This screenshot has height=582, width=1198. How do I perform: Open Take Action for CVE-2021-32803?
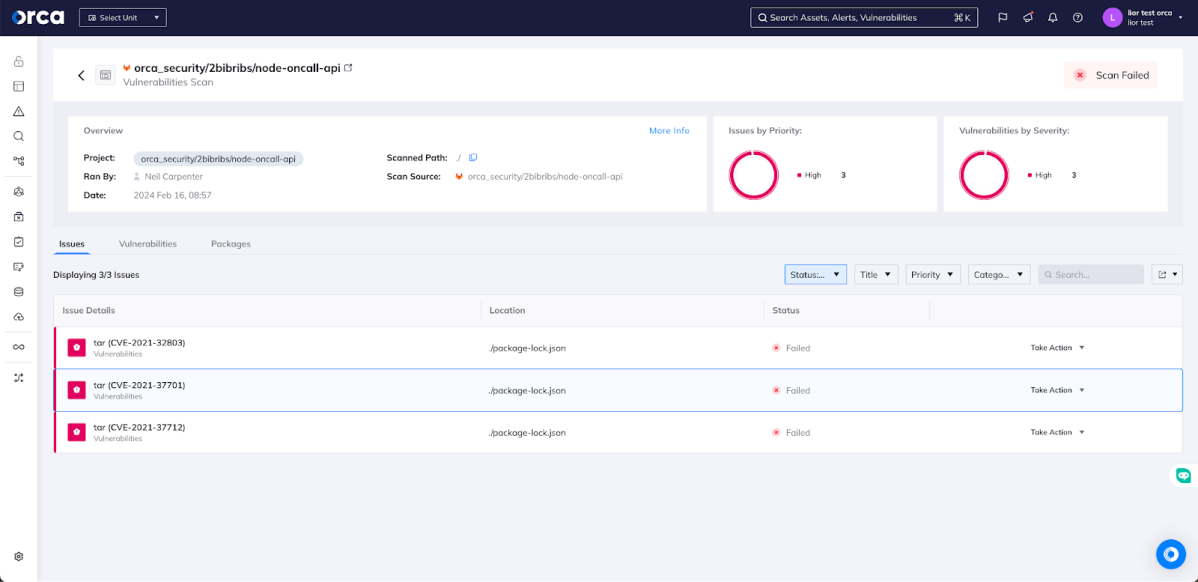[x=1057, y=348]
